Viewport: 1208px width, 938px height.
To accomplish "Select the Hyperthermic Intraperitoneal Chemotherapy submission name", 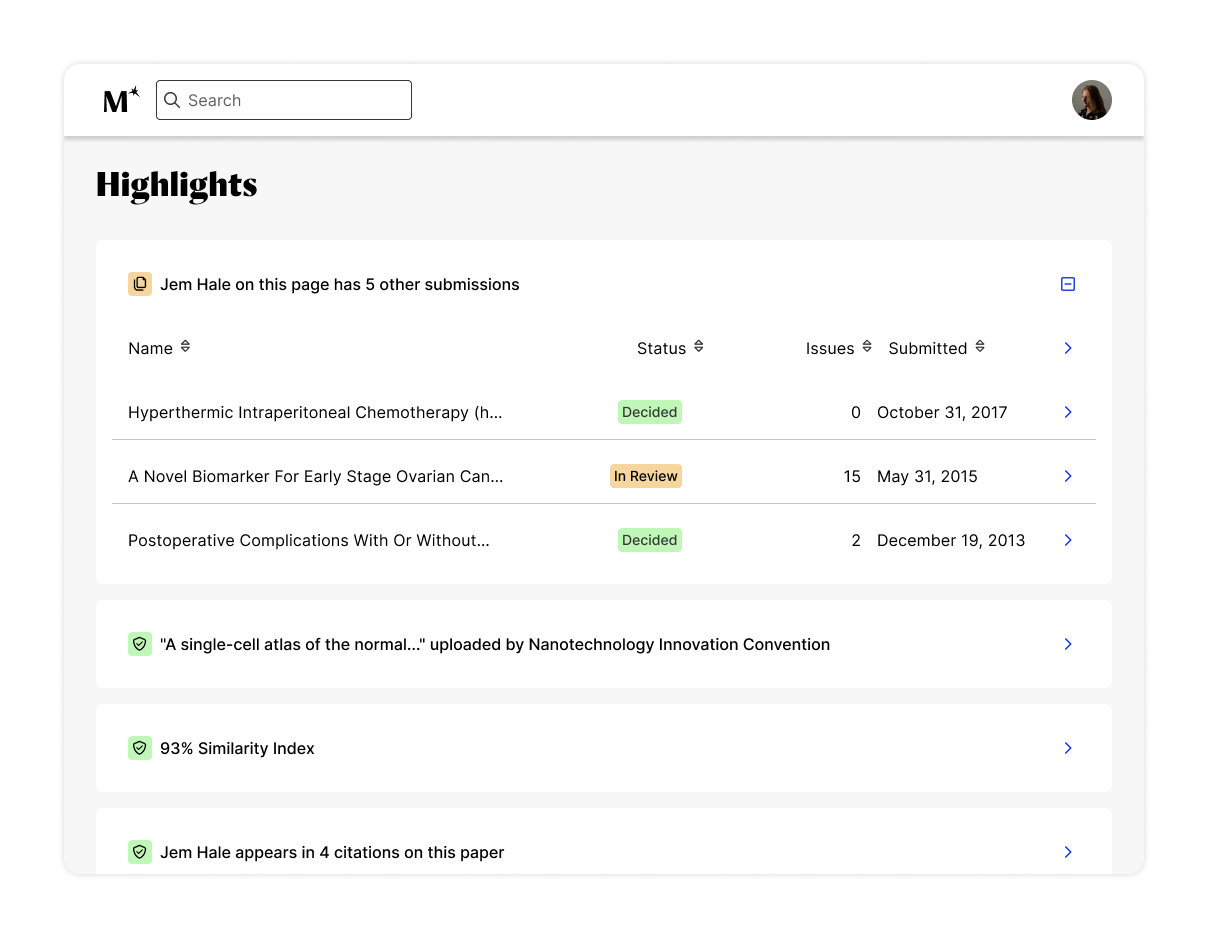I will pos(315,412).
